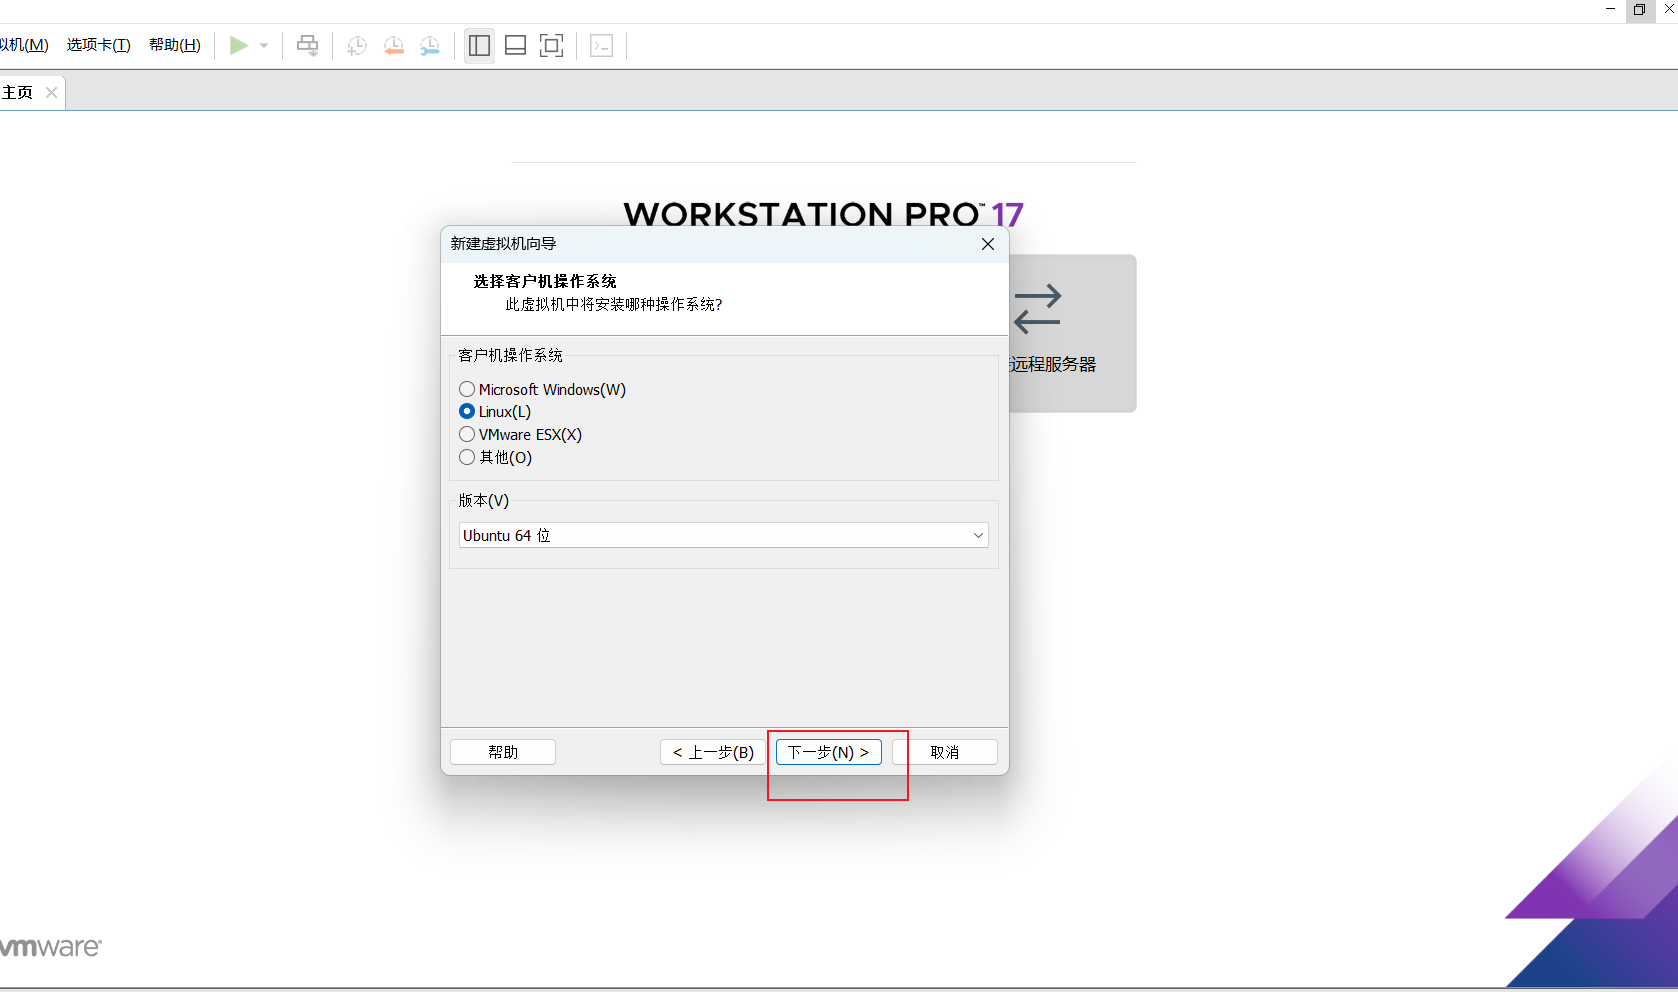Image resolution: width=1678 pixels, height=992 pixels.
Task: Toggle the thumbnail bar view icon
Action: 515,45
